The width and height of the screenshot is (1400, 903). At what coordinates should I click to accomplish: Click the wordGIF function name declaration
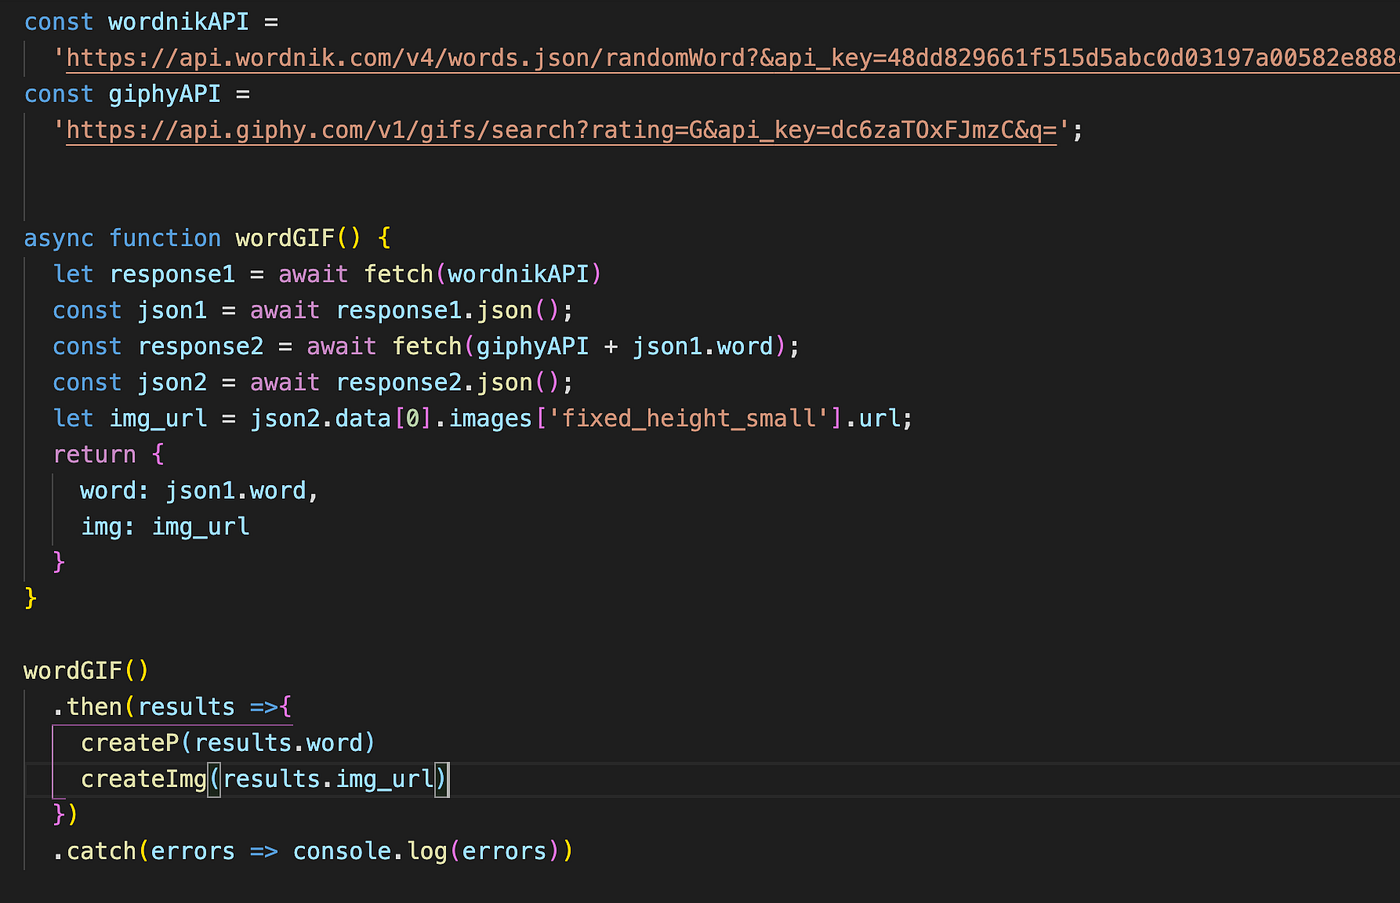(x=286, y=237)
